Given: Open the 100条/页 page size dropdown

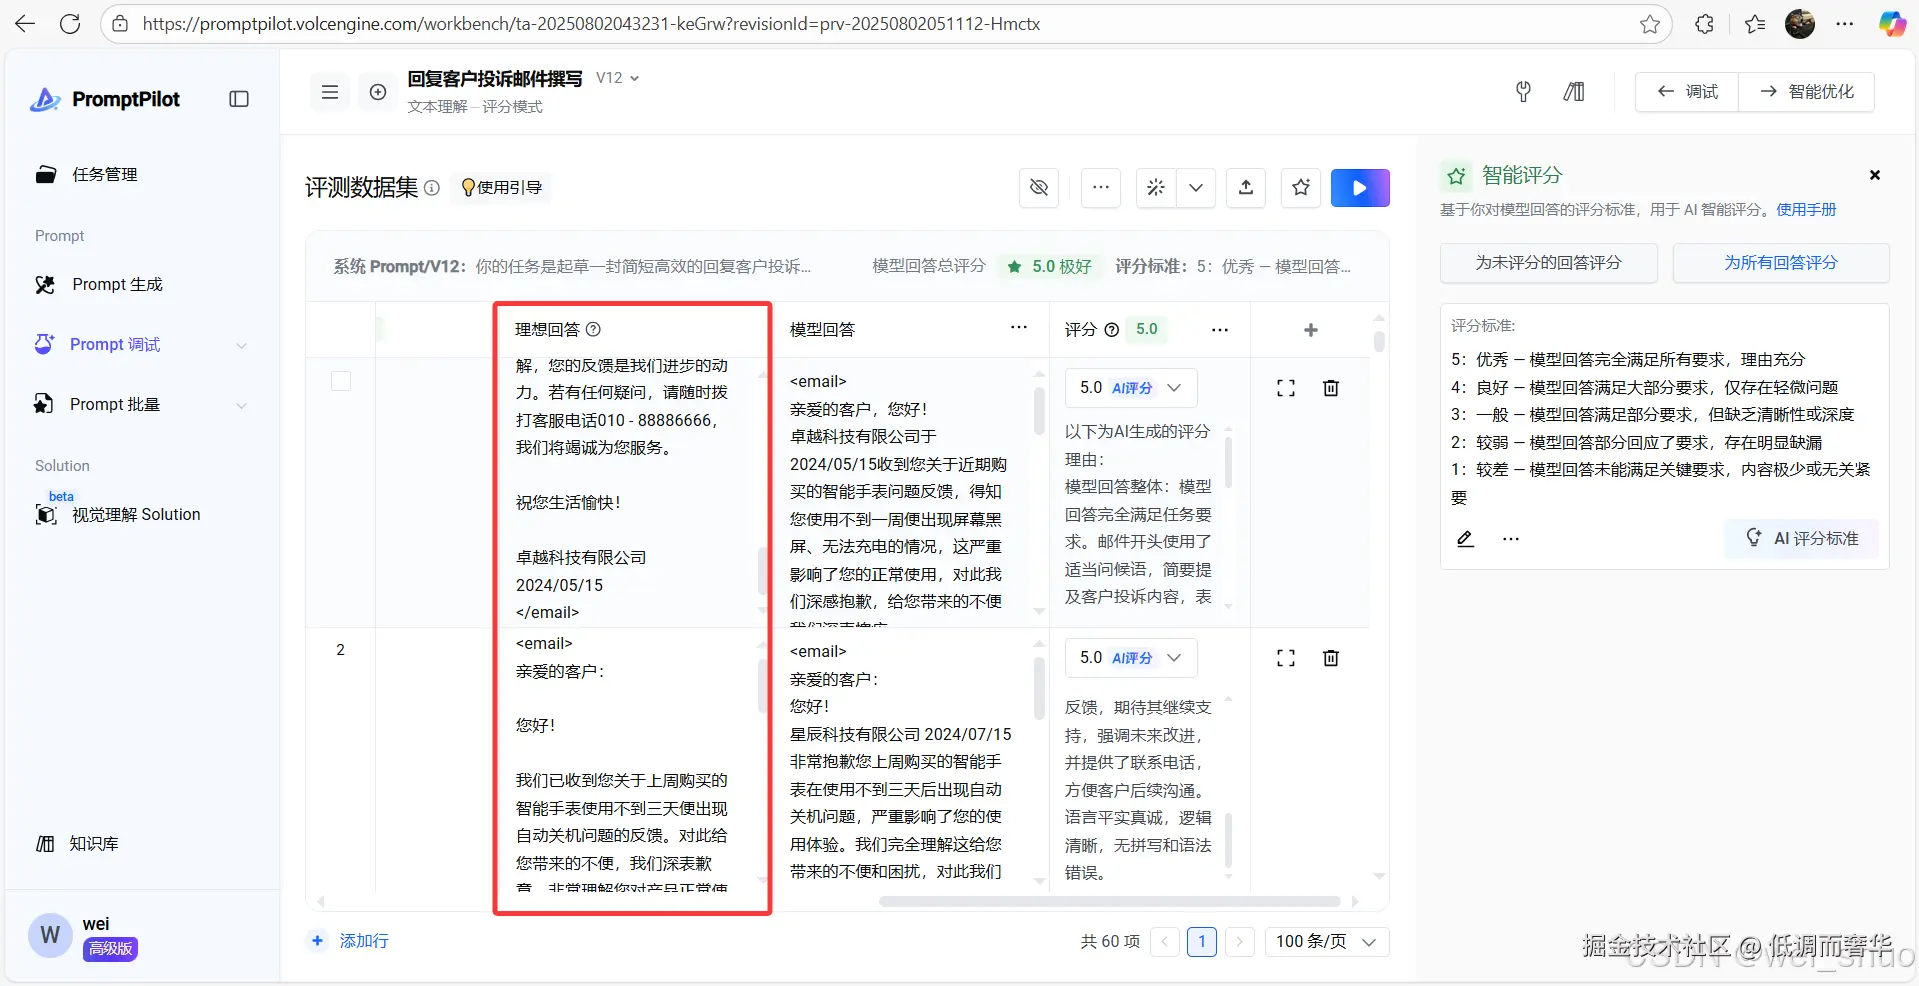Looking at the screenshot, I should (x=1326, y=941).
